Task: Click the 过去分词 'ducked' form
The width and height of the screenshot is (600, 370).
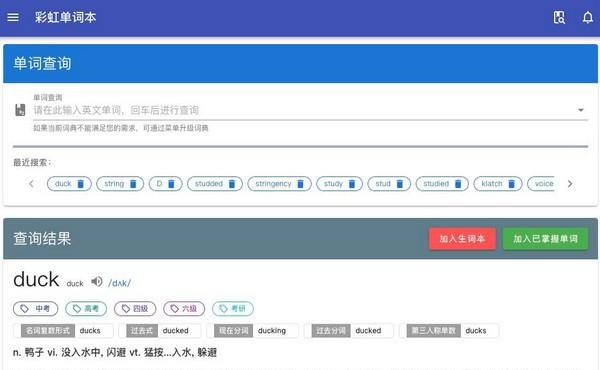Action: [x=349, y=331]
